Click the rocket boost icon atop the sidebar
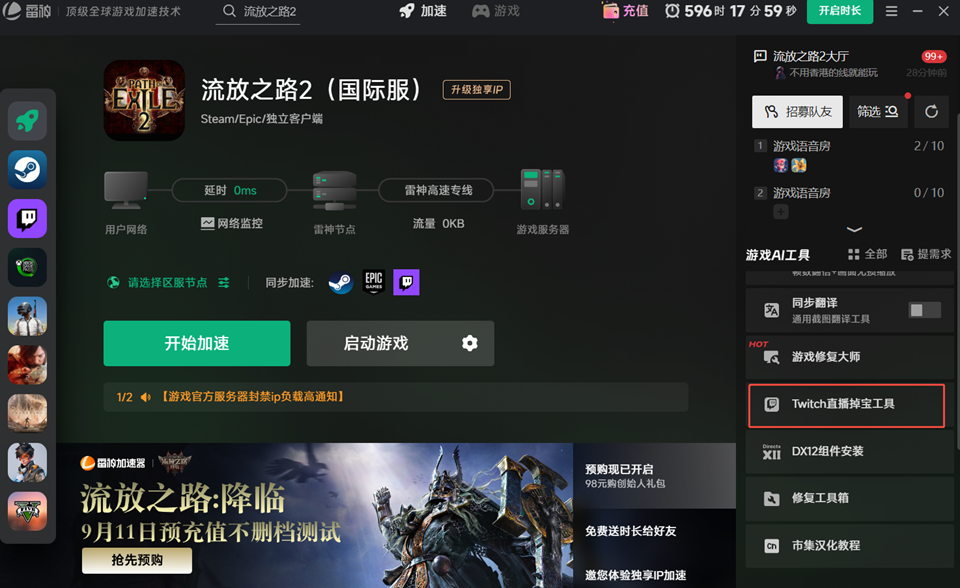The width and height of the screenshot is (960, 588). pos(27,121)
